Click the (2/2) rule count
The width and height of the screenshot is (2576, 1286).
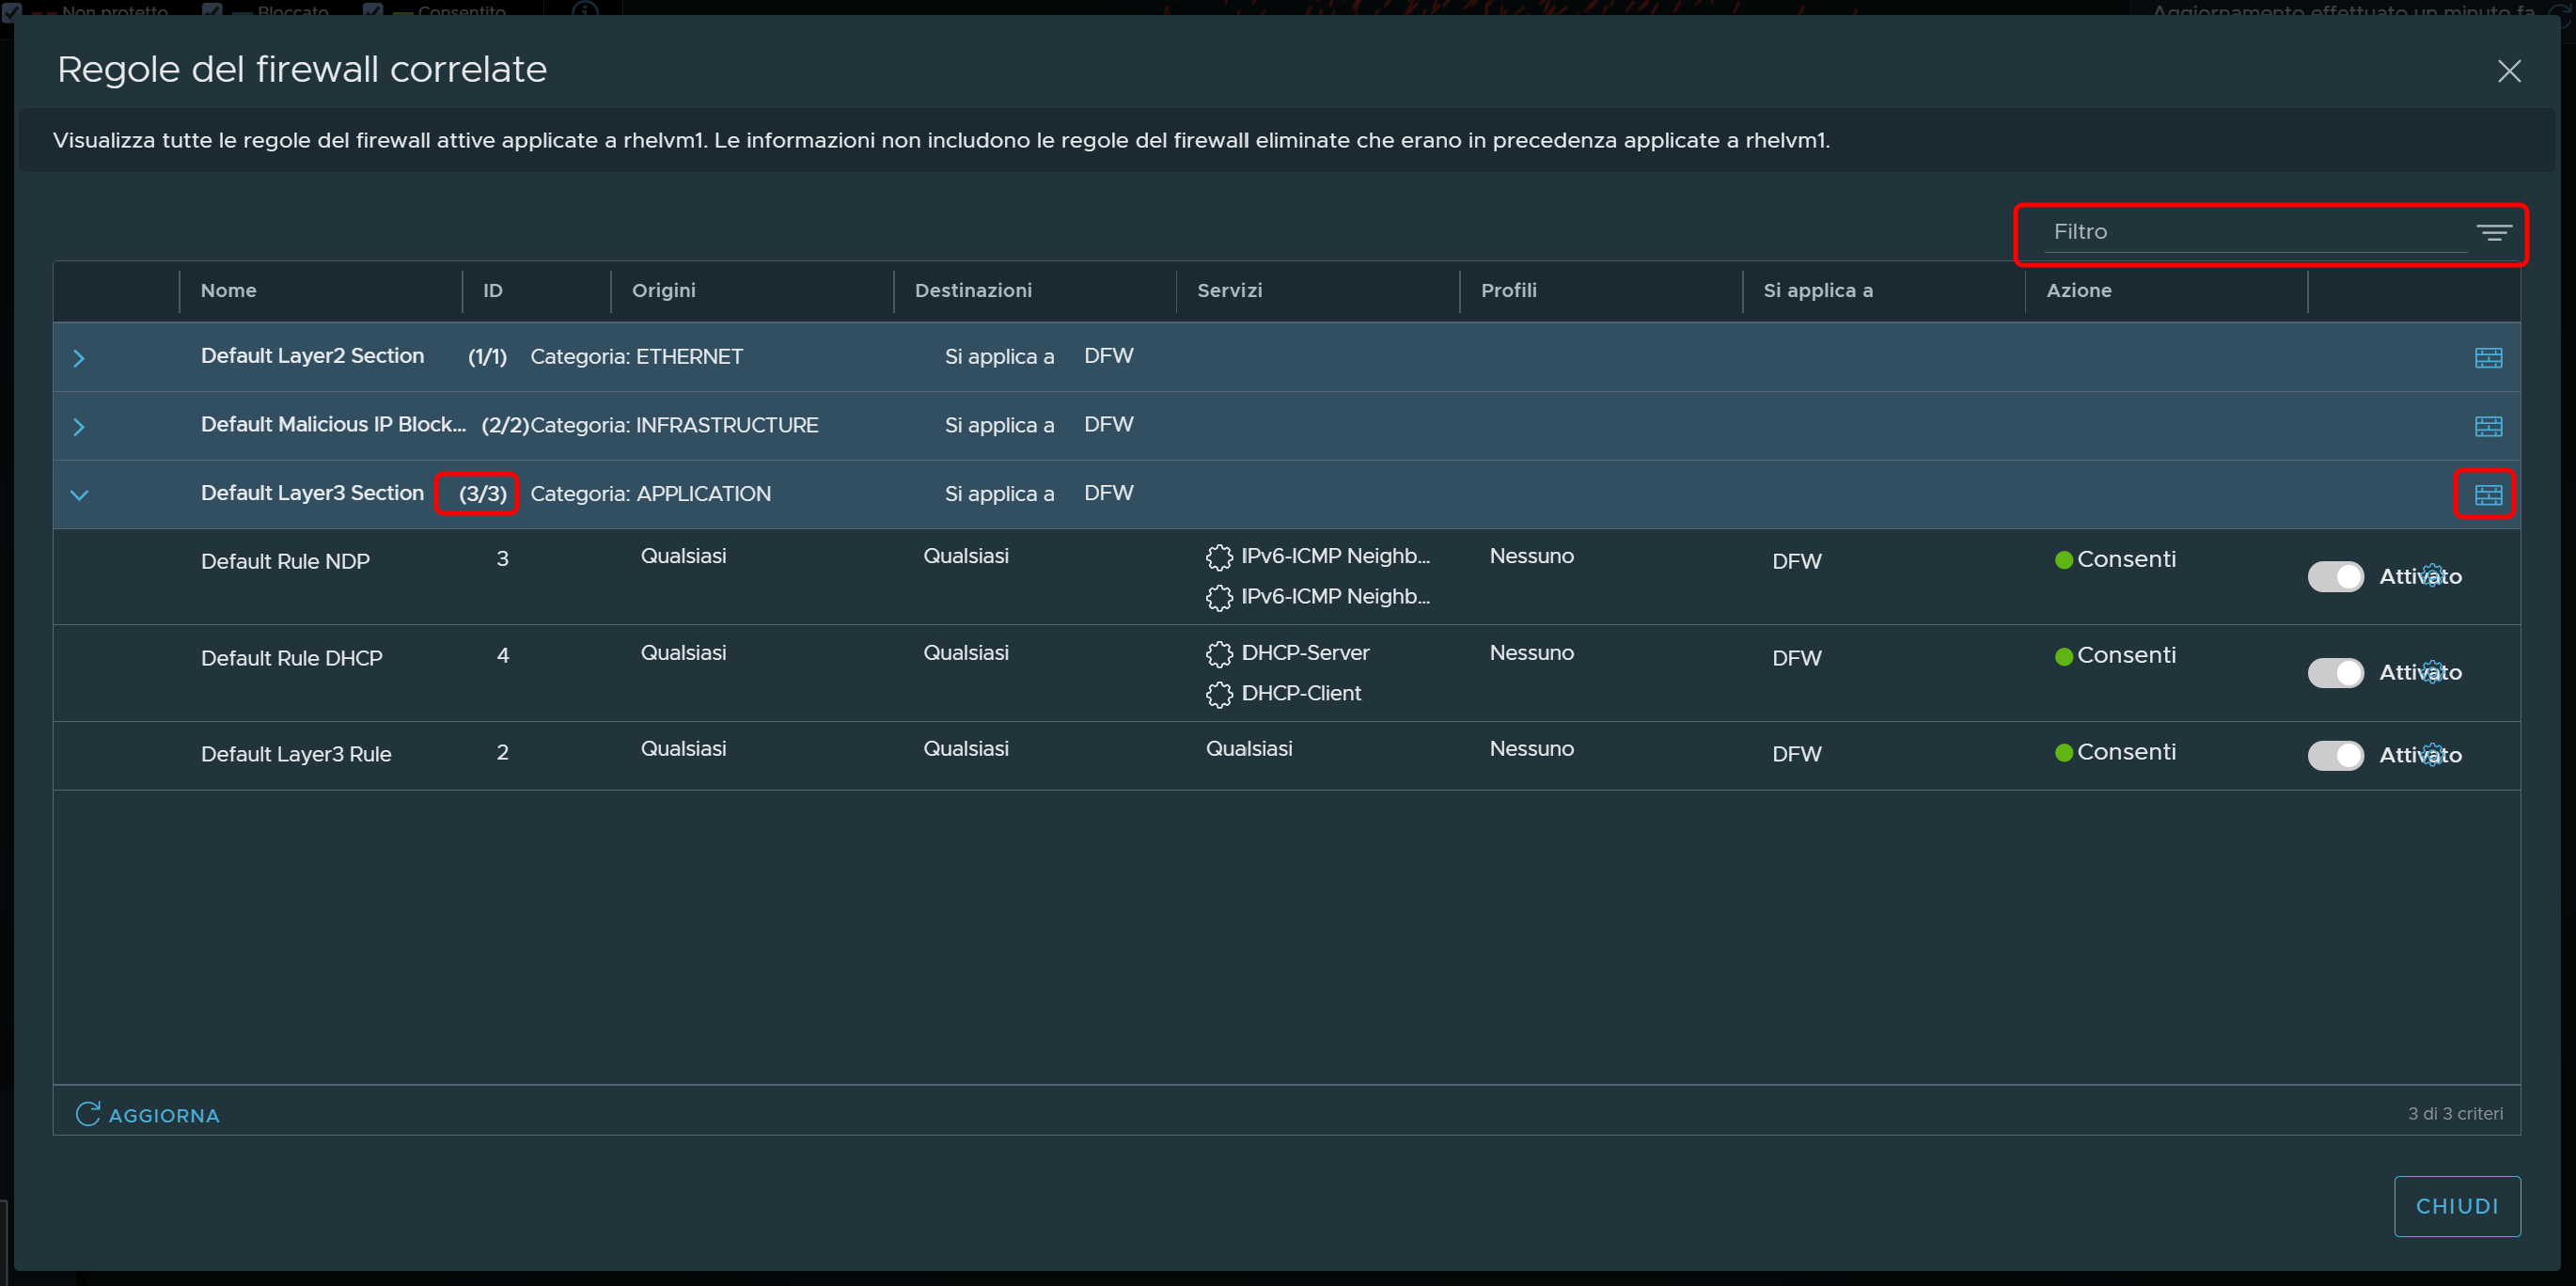click(505, 425)
